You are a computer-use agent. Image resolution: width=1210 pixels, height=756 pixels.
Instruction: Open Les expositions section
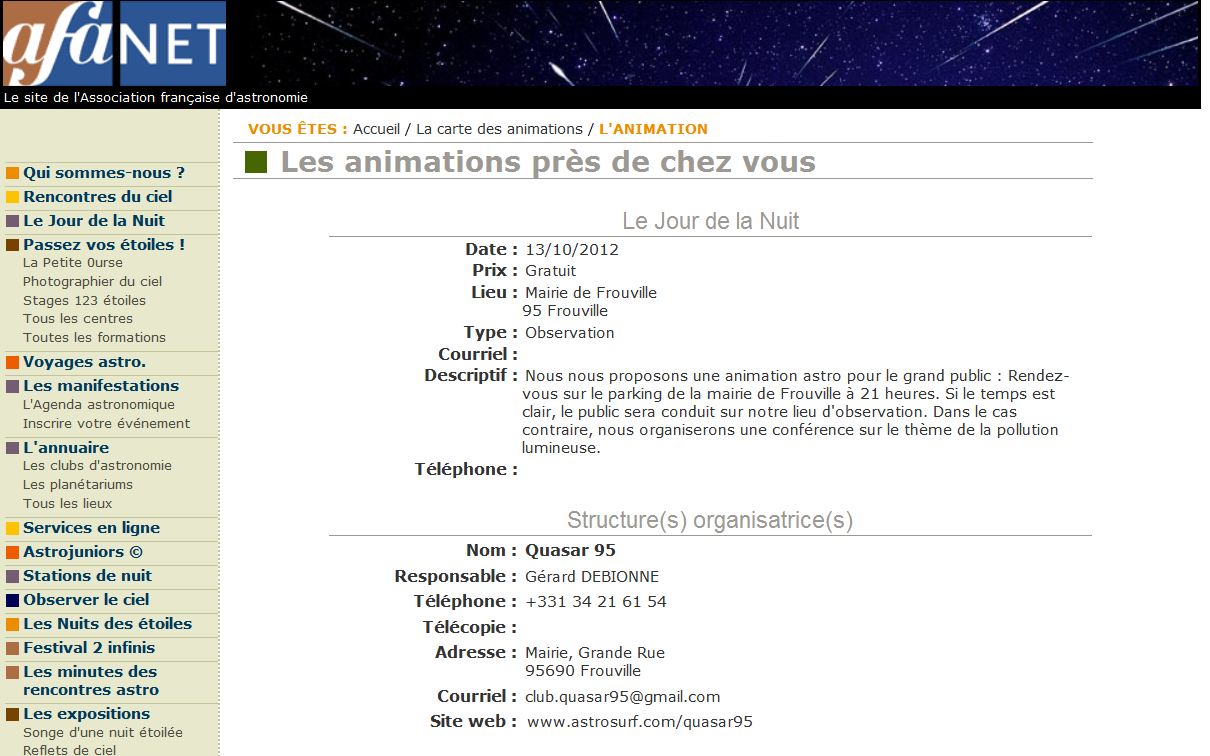point(86,714)
